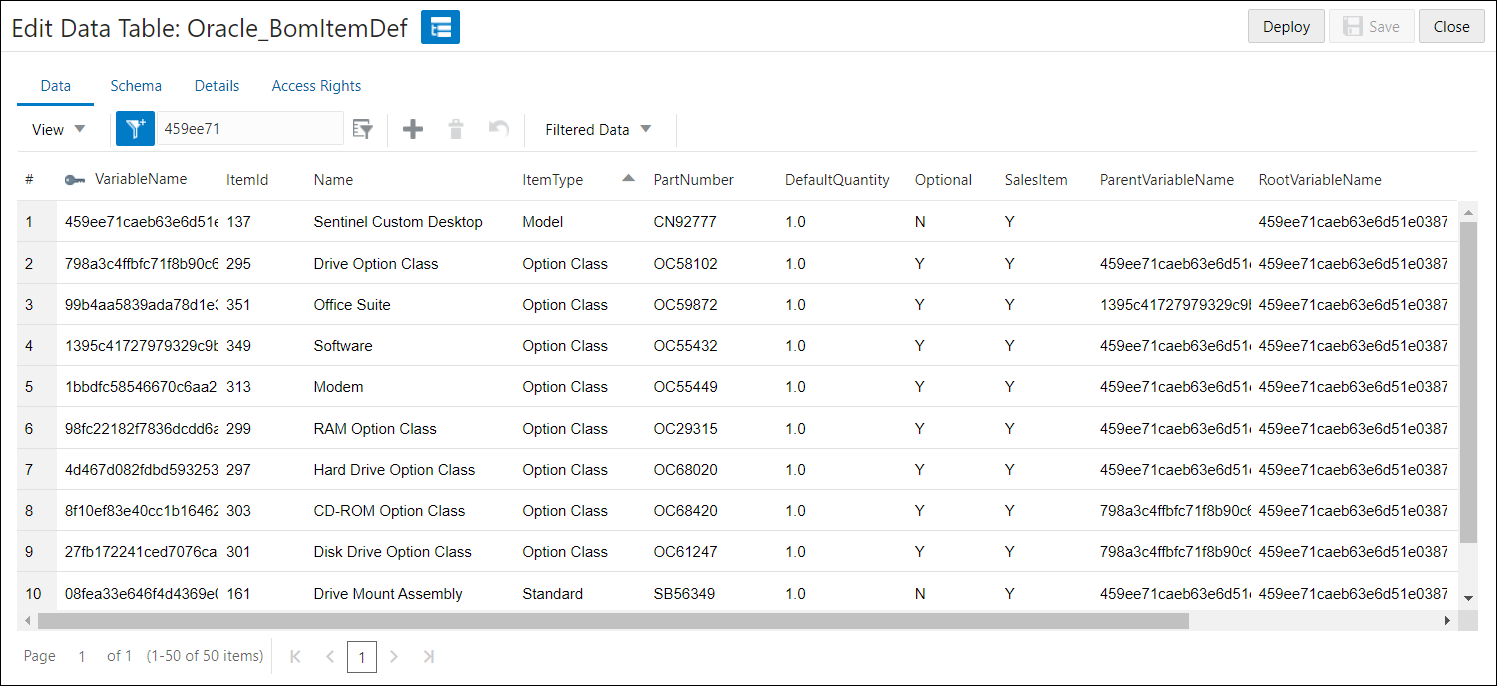Image resolution: width=1497 pixels, height=686 pixels.
Task: Open the advanced filter options icon
Action: [x=362, y=129]
